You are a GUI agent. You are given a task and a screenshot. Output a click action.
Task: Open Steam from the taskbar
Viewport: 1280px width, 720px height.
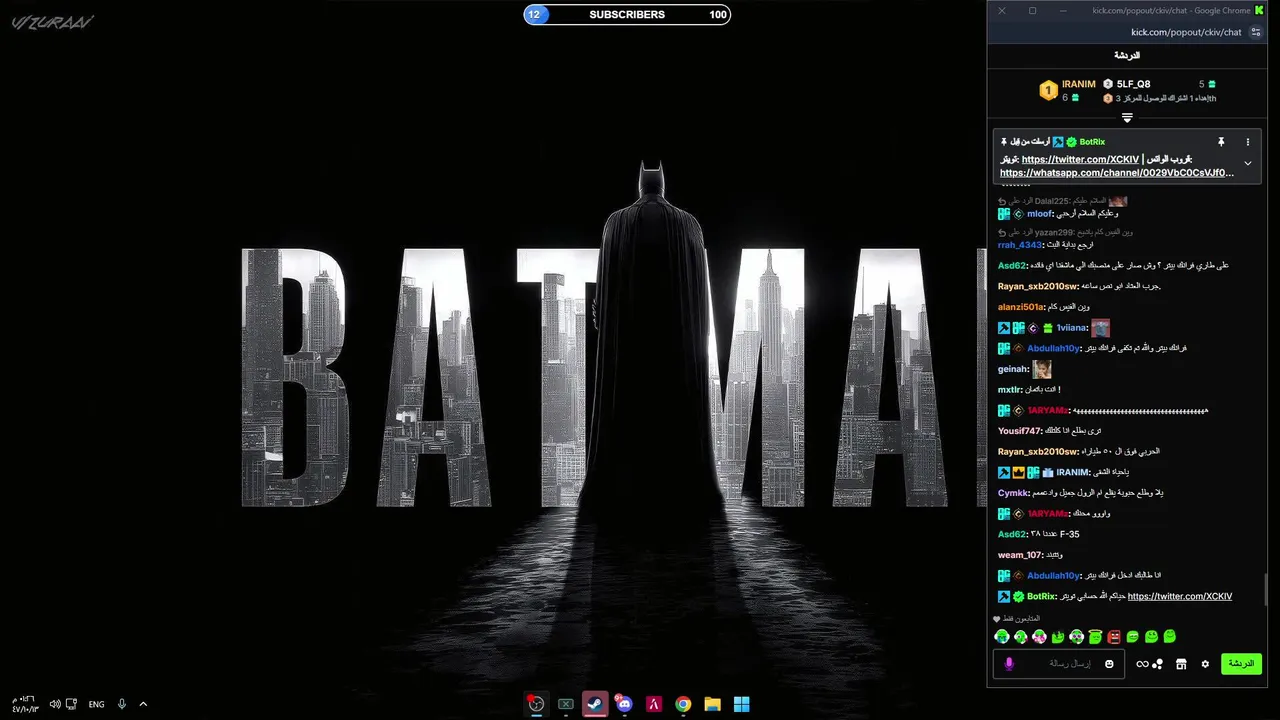pos(595,704)
